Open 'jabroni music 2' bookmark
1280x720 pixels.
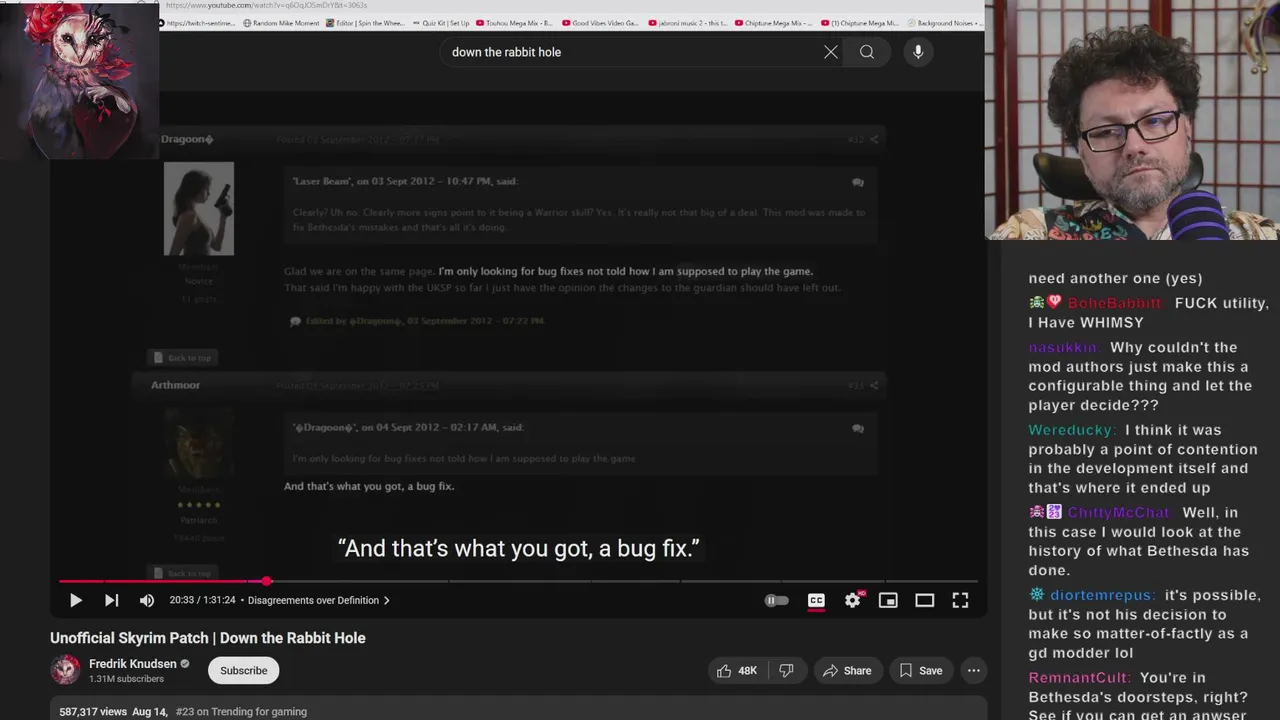[688, 23]
